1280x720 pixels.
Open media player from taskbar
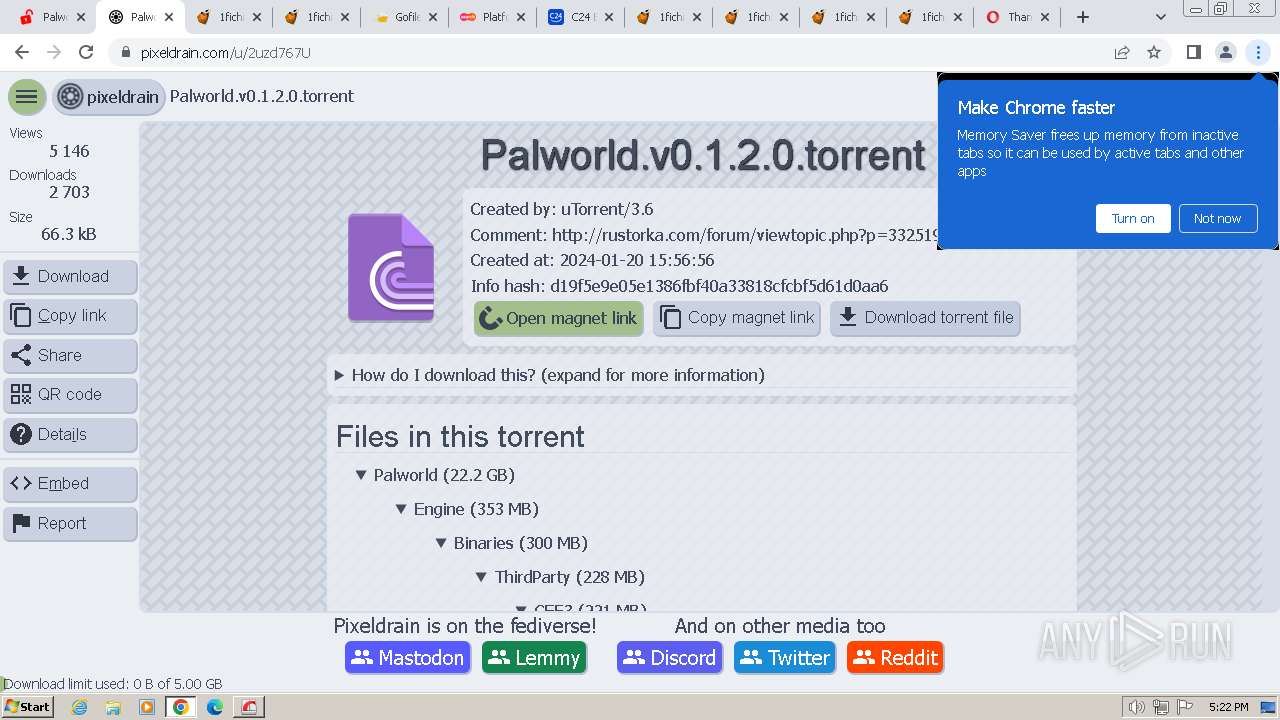147,707
